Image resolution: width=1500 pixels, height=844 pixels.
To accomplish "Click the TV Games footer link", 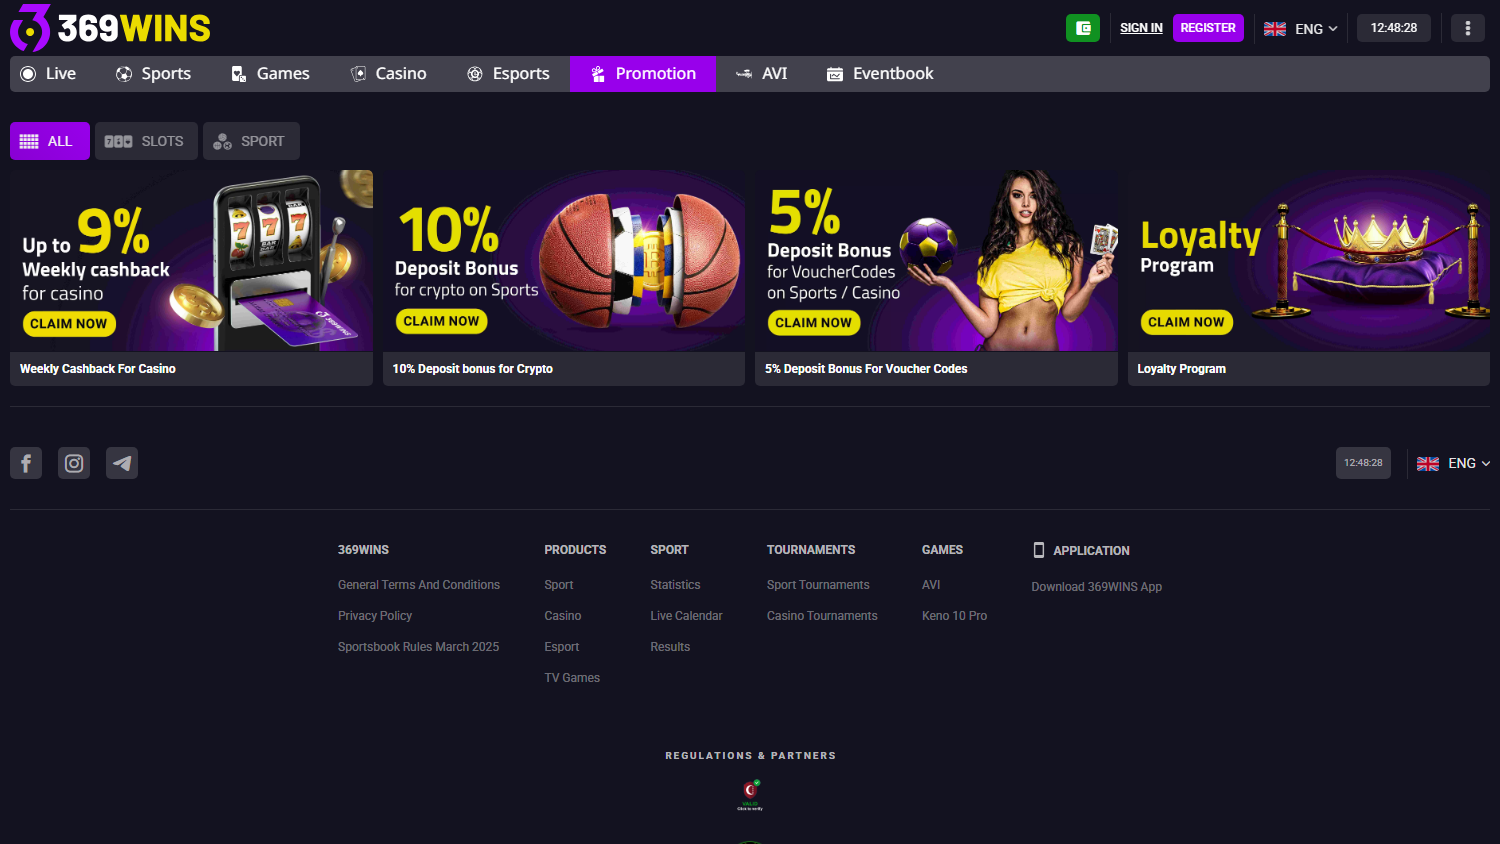I will pos(572,678).
